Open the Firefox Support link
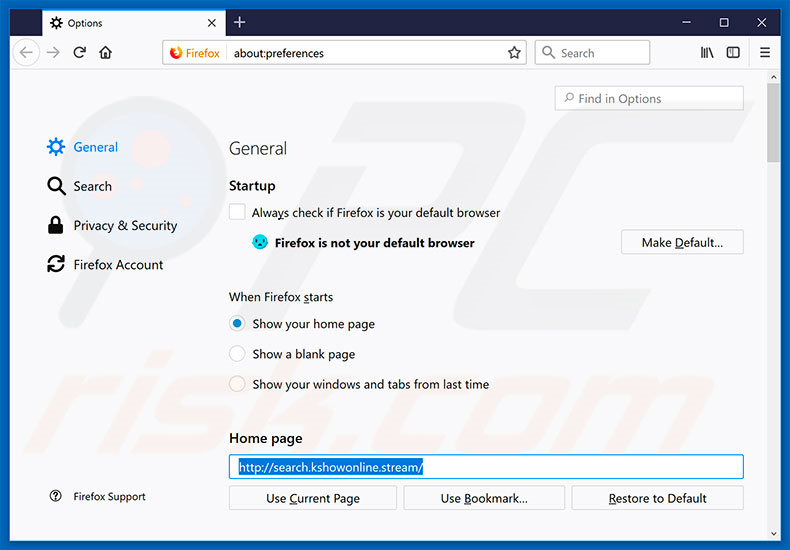This screenshot has height=550, width=790. point(109,496)
